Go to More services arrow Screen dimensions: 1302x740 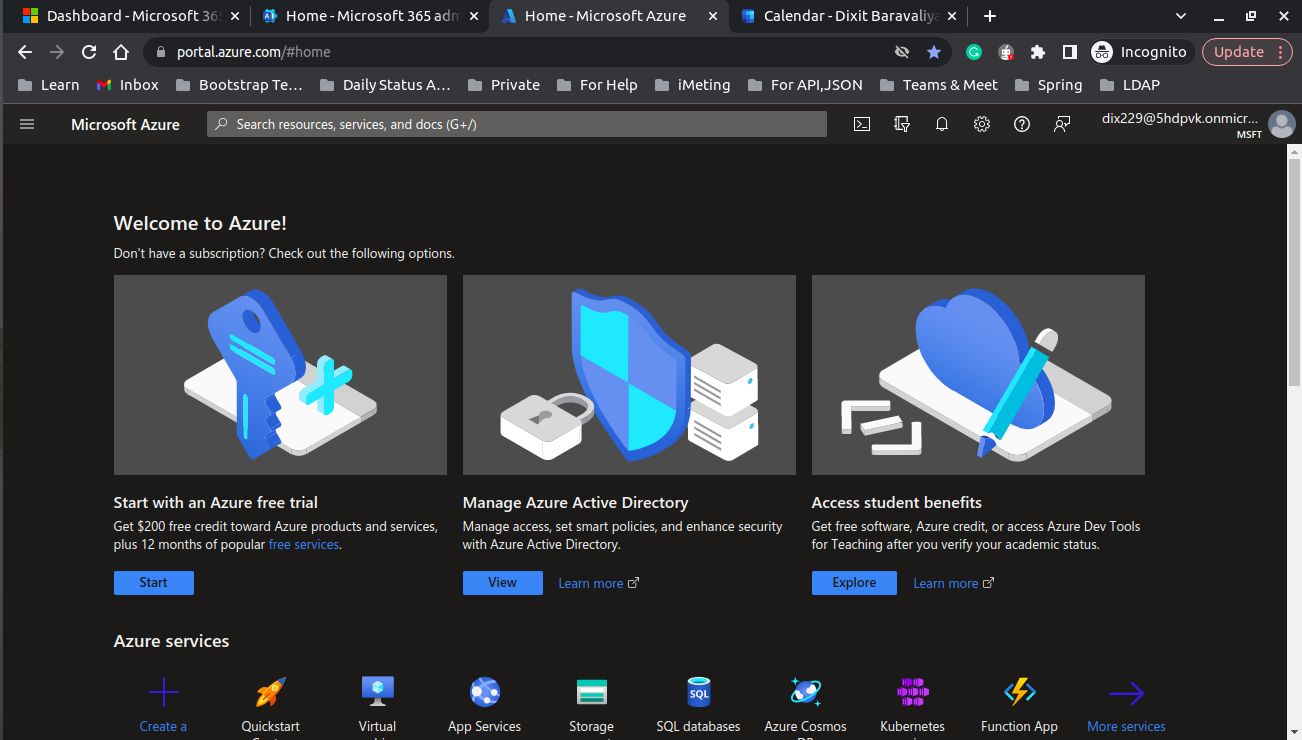(1126, 692)
